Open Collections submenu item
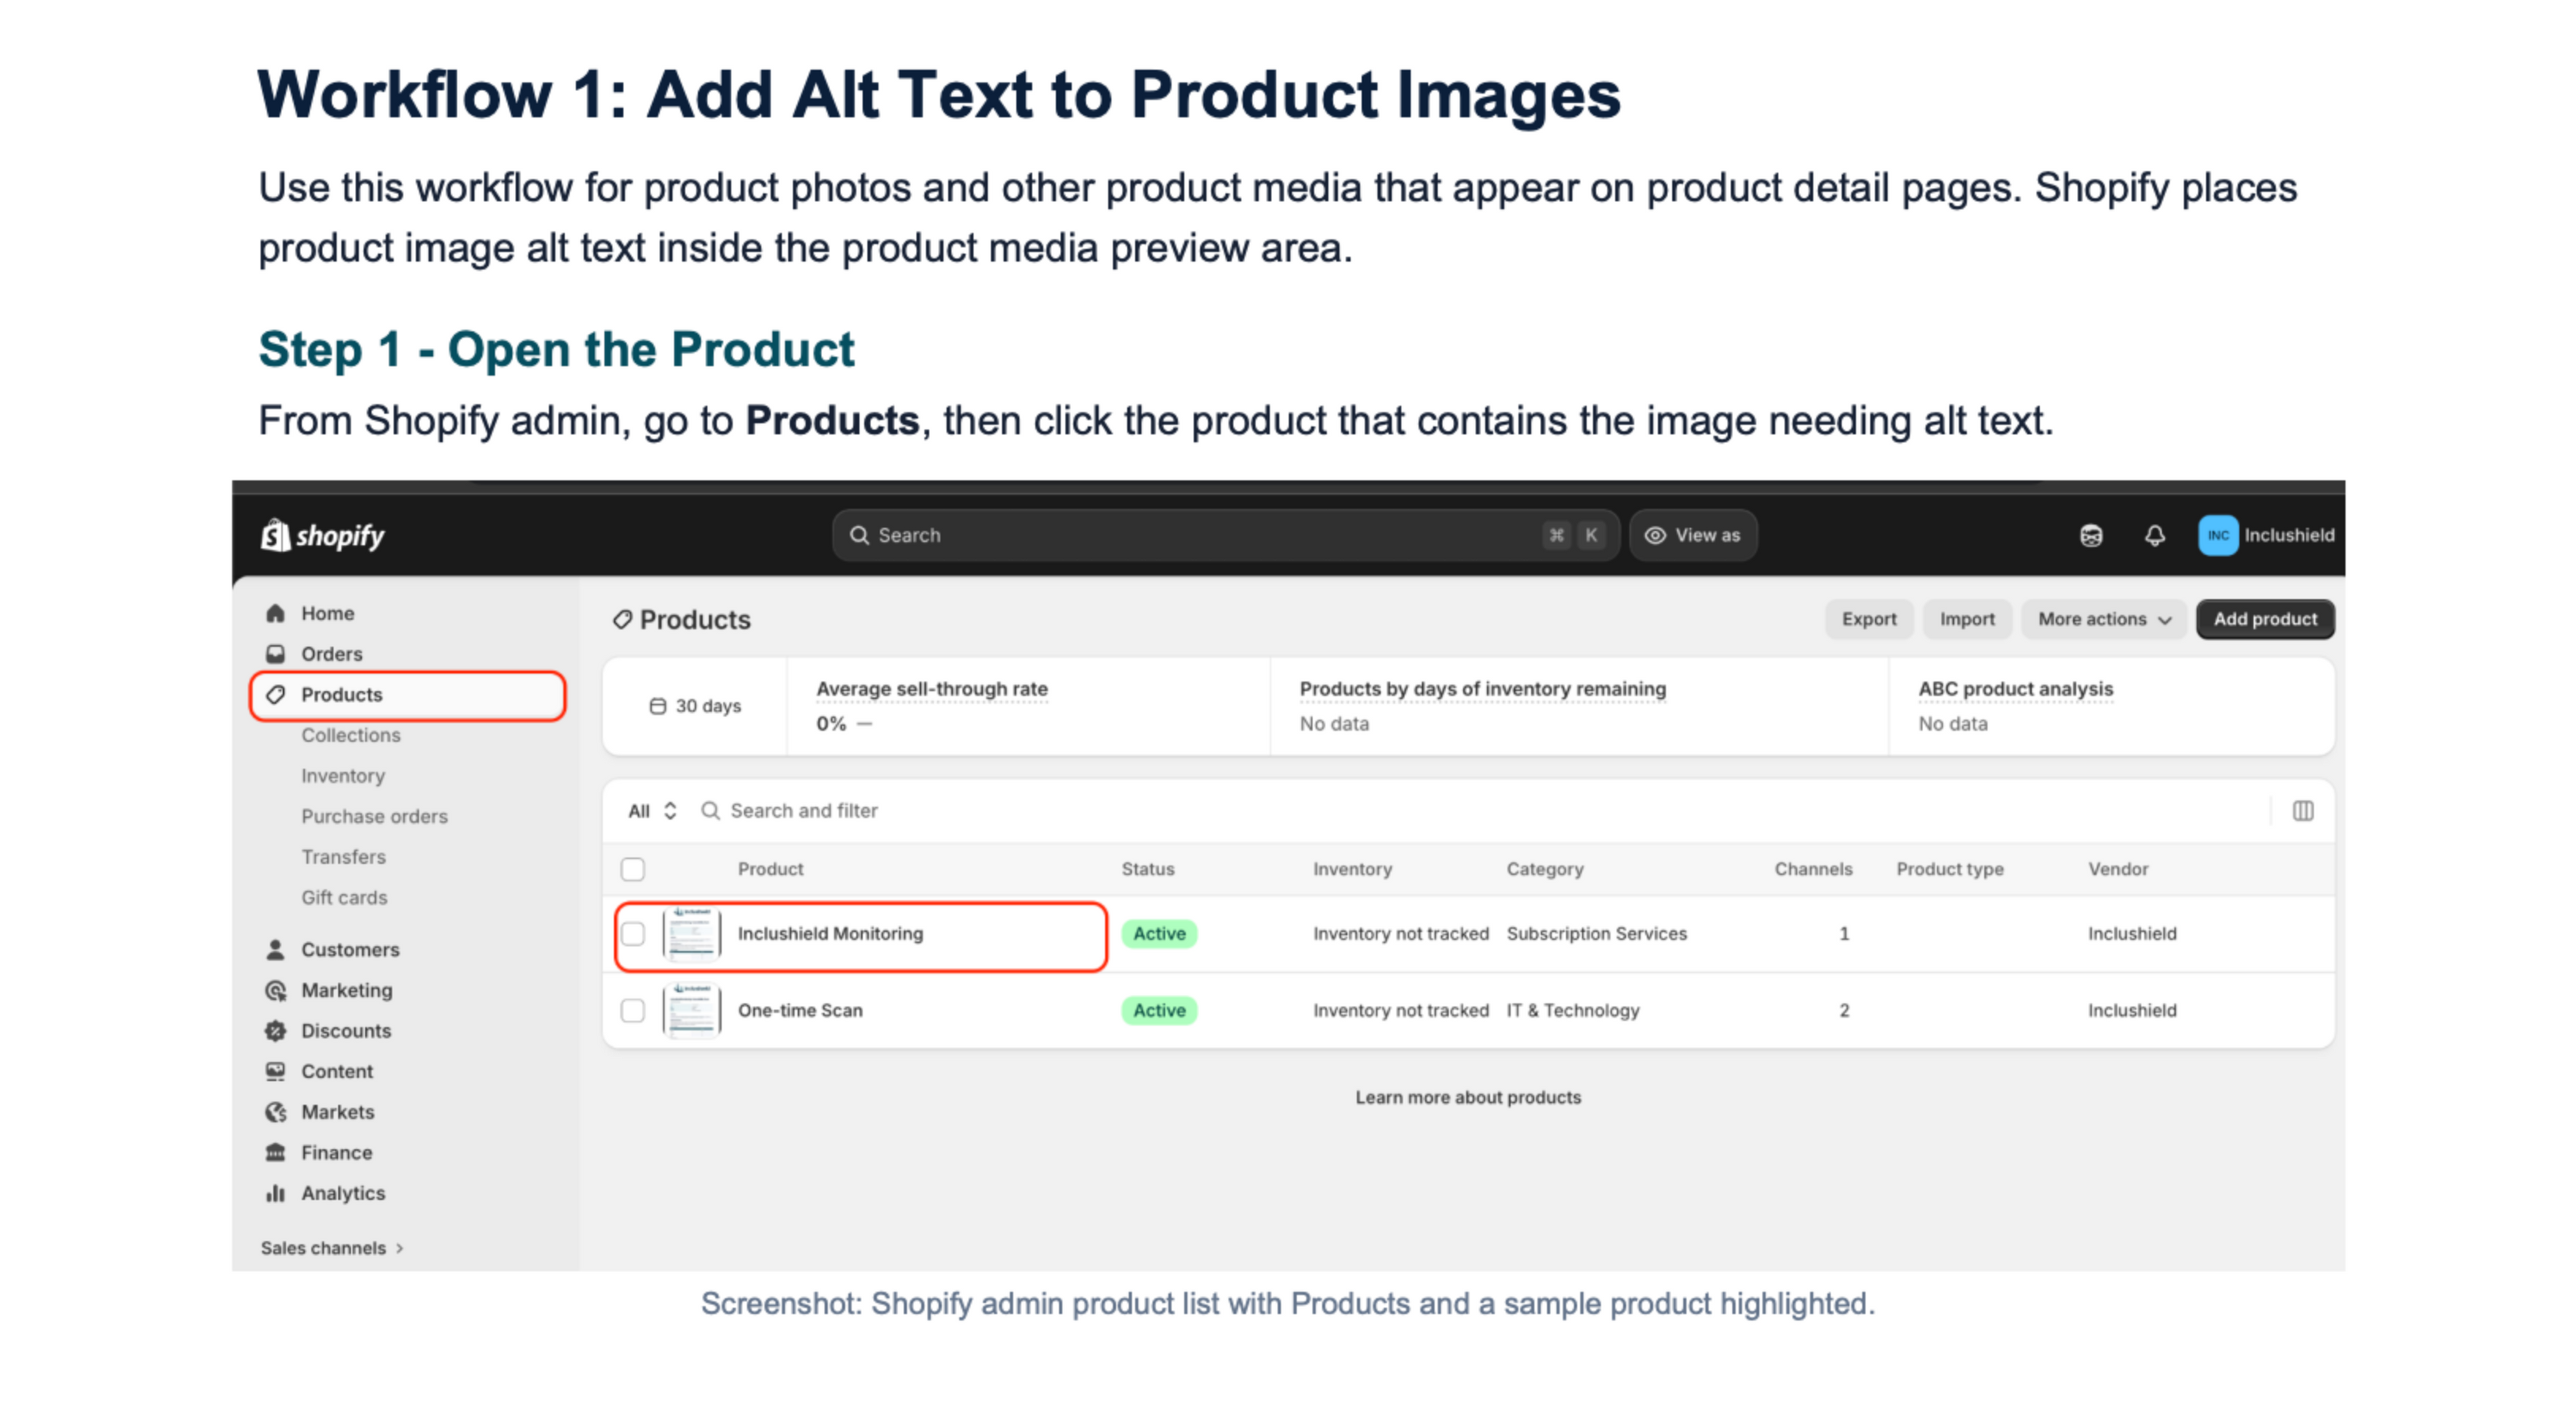 (350, 735)
